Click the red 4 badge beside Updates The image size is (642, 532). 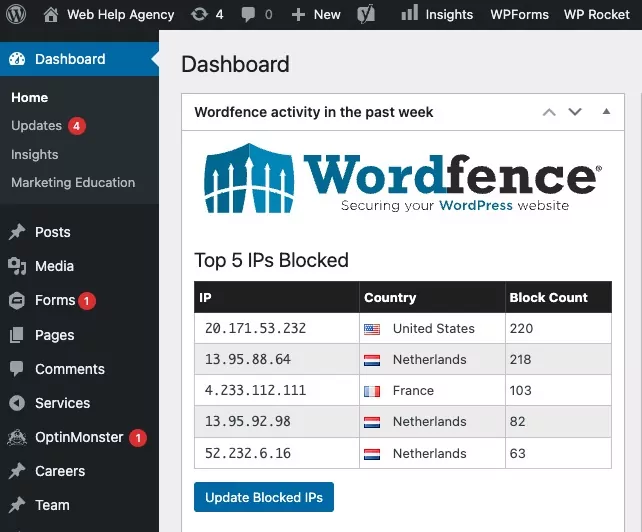[77, 126]
